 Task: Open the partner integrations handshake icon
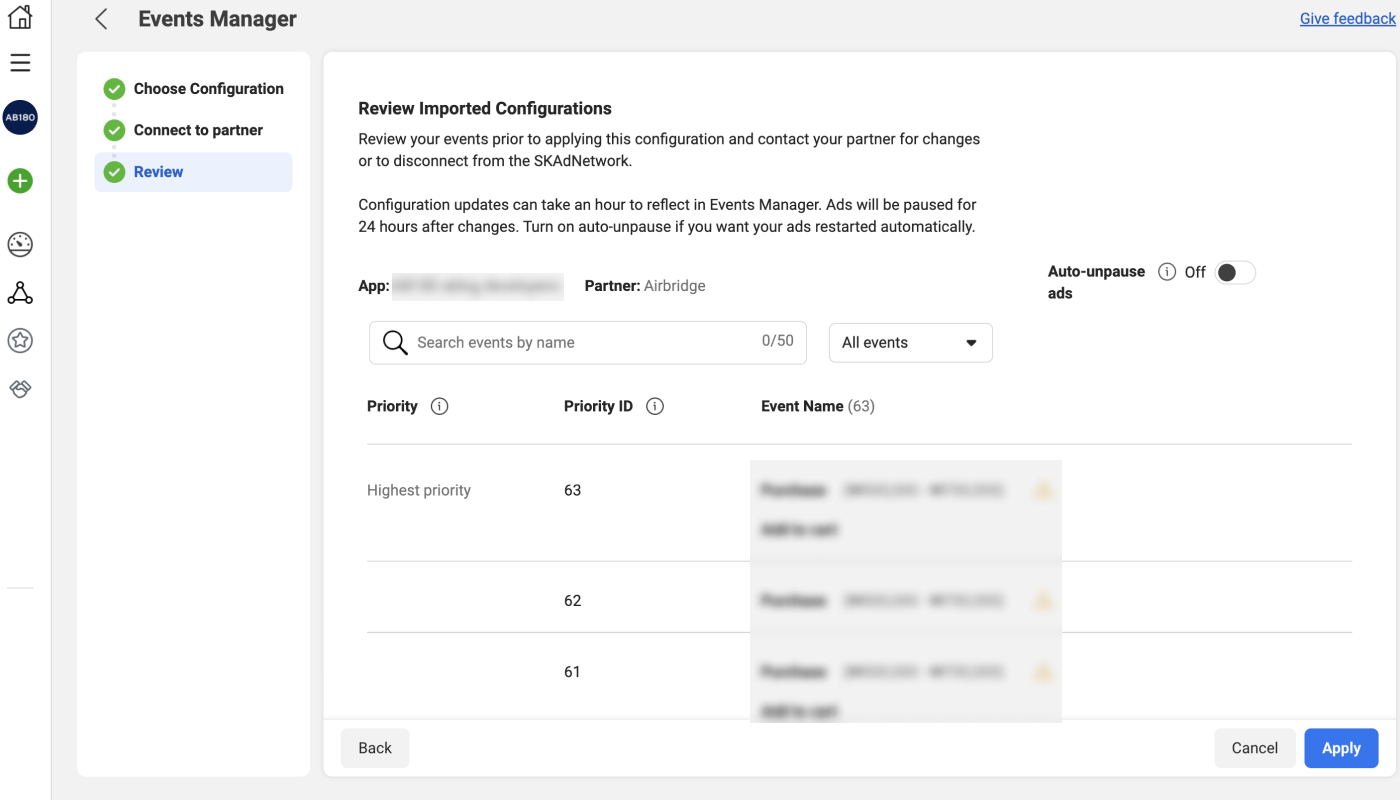20,389
